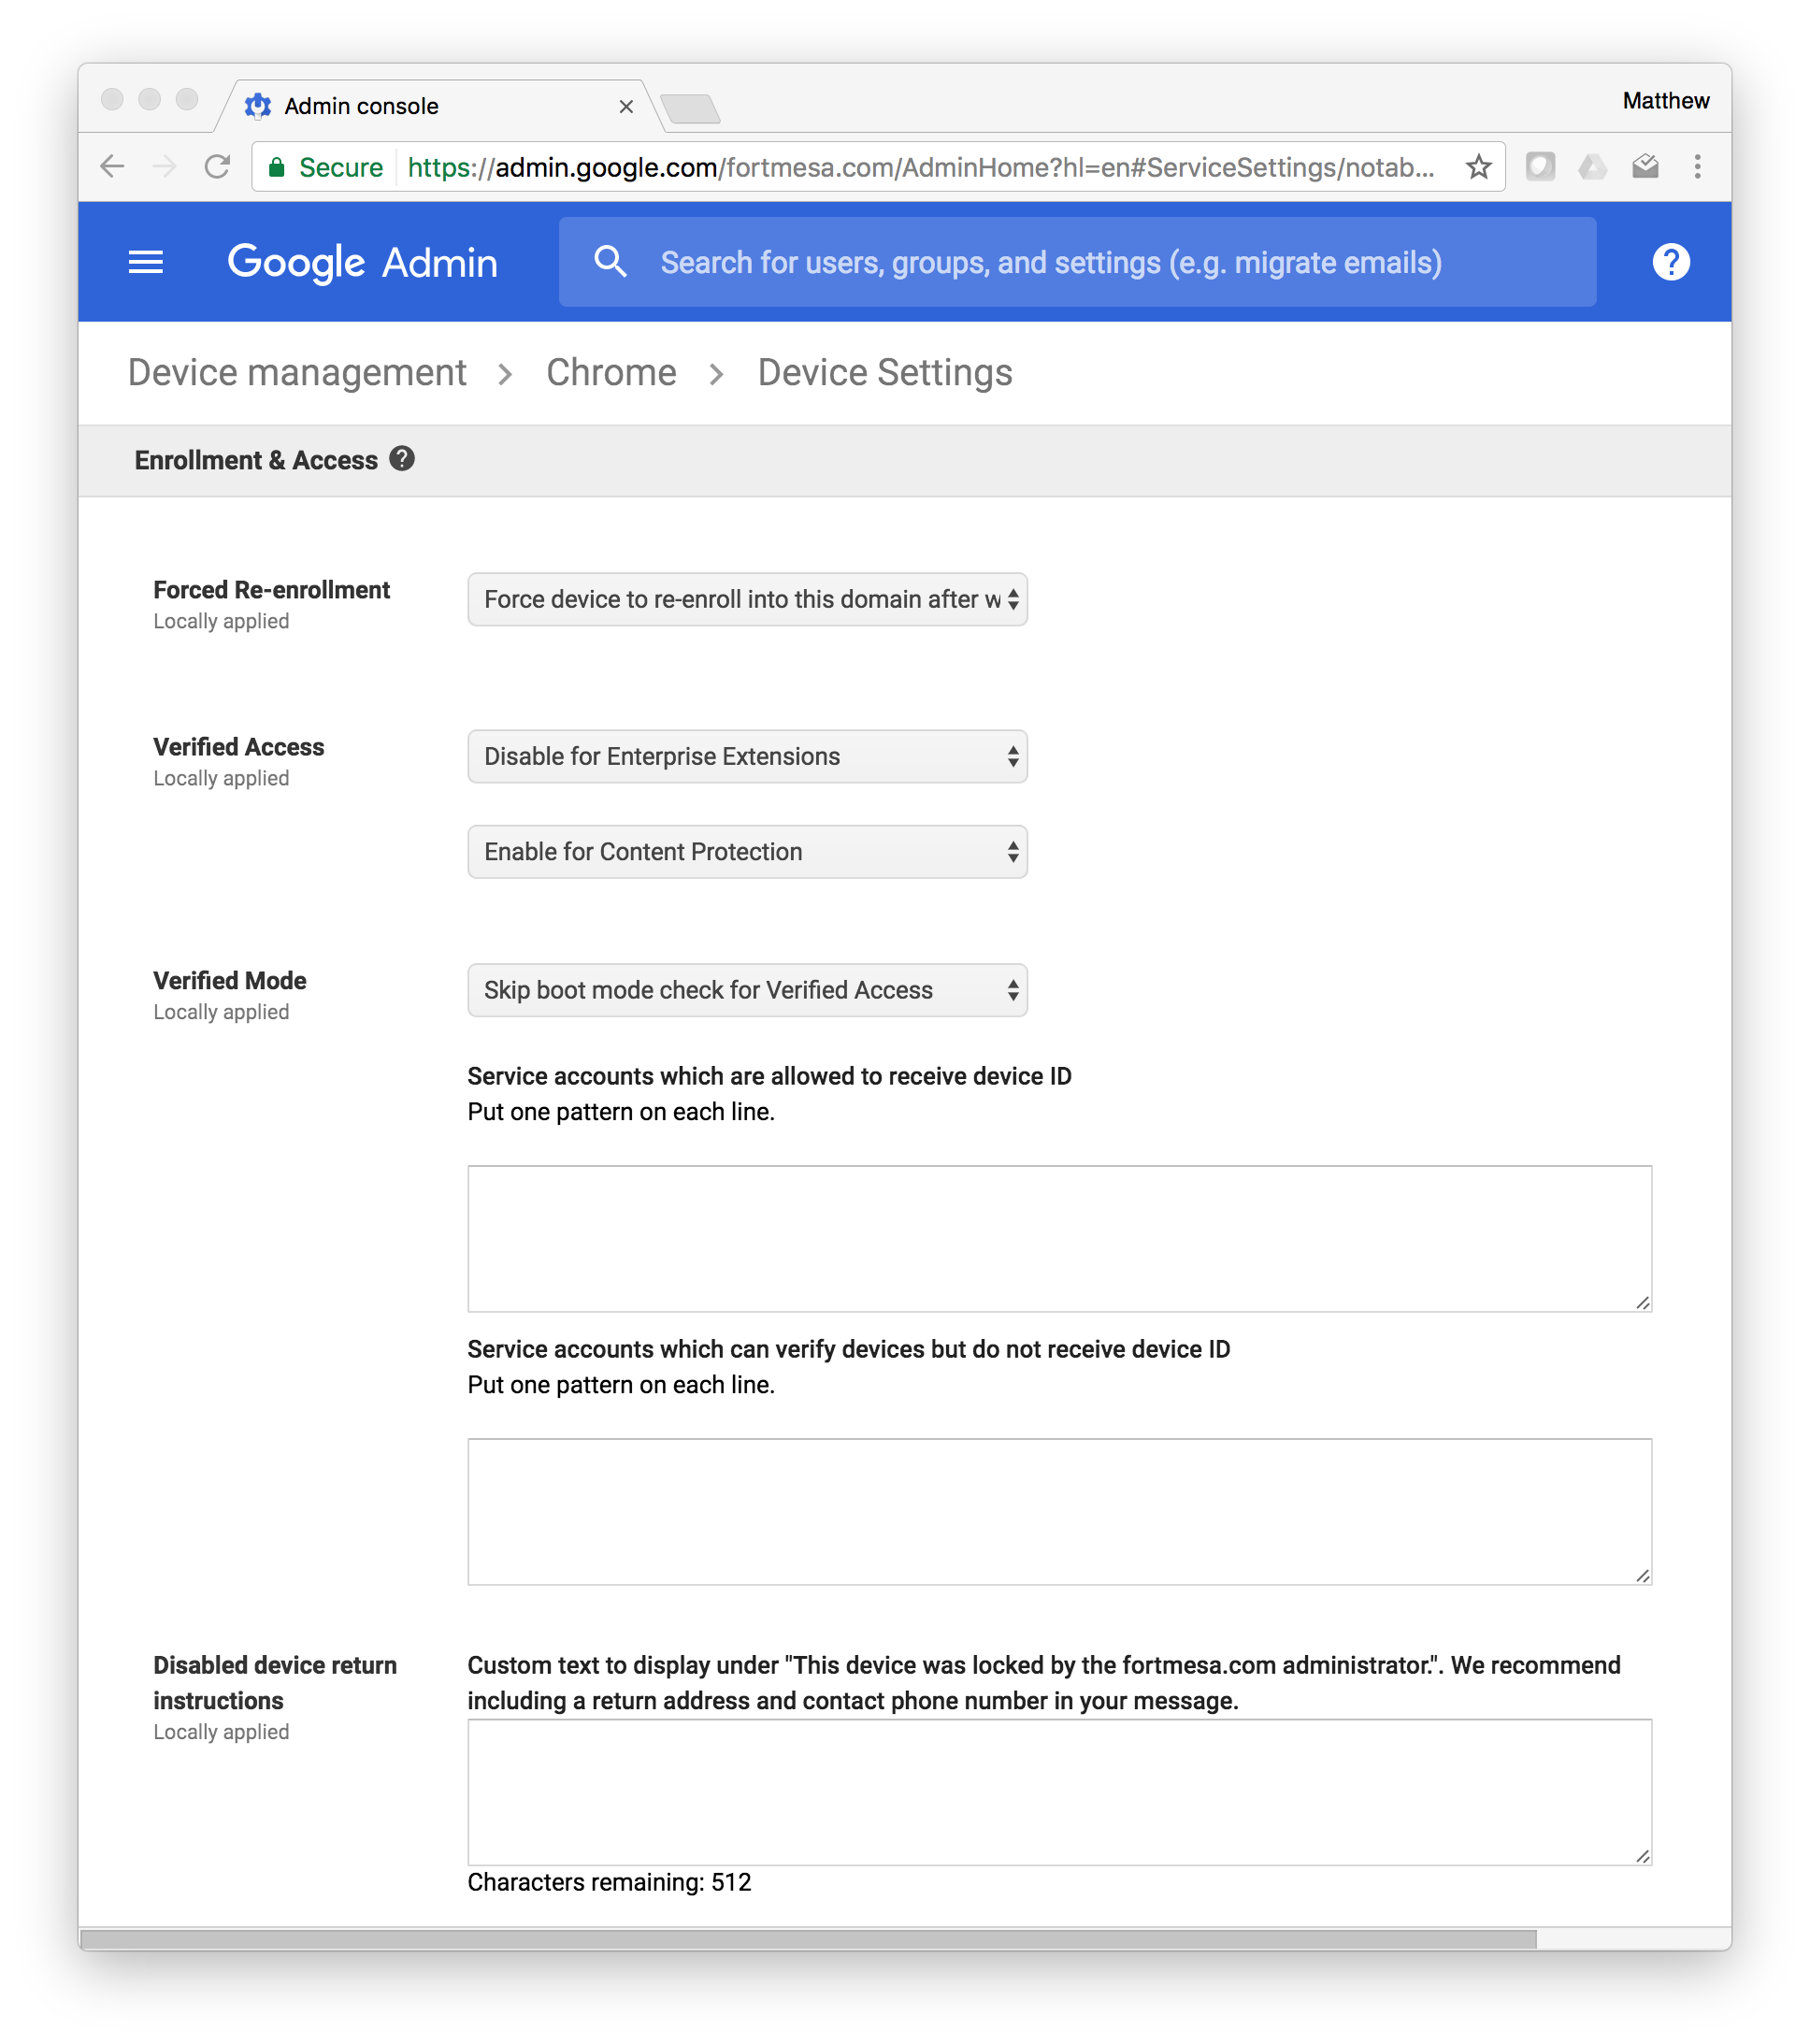Screen dimensions: 1810x2044
Task: Open the Enable for Content Protection dropdown
Action: [747, 852]
